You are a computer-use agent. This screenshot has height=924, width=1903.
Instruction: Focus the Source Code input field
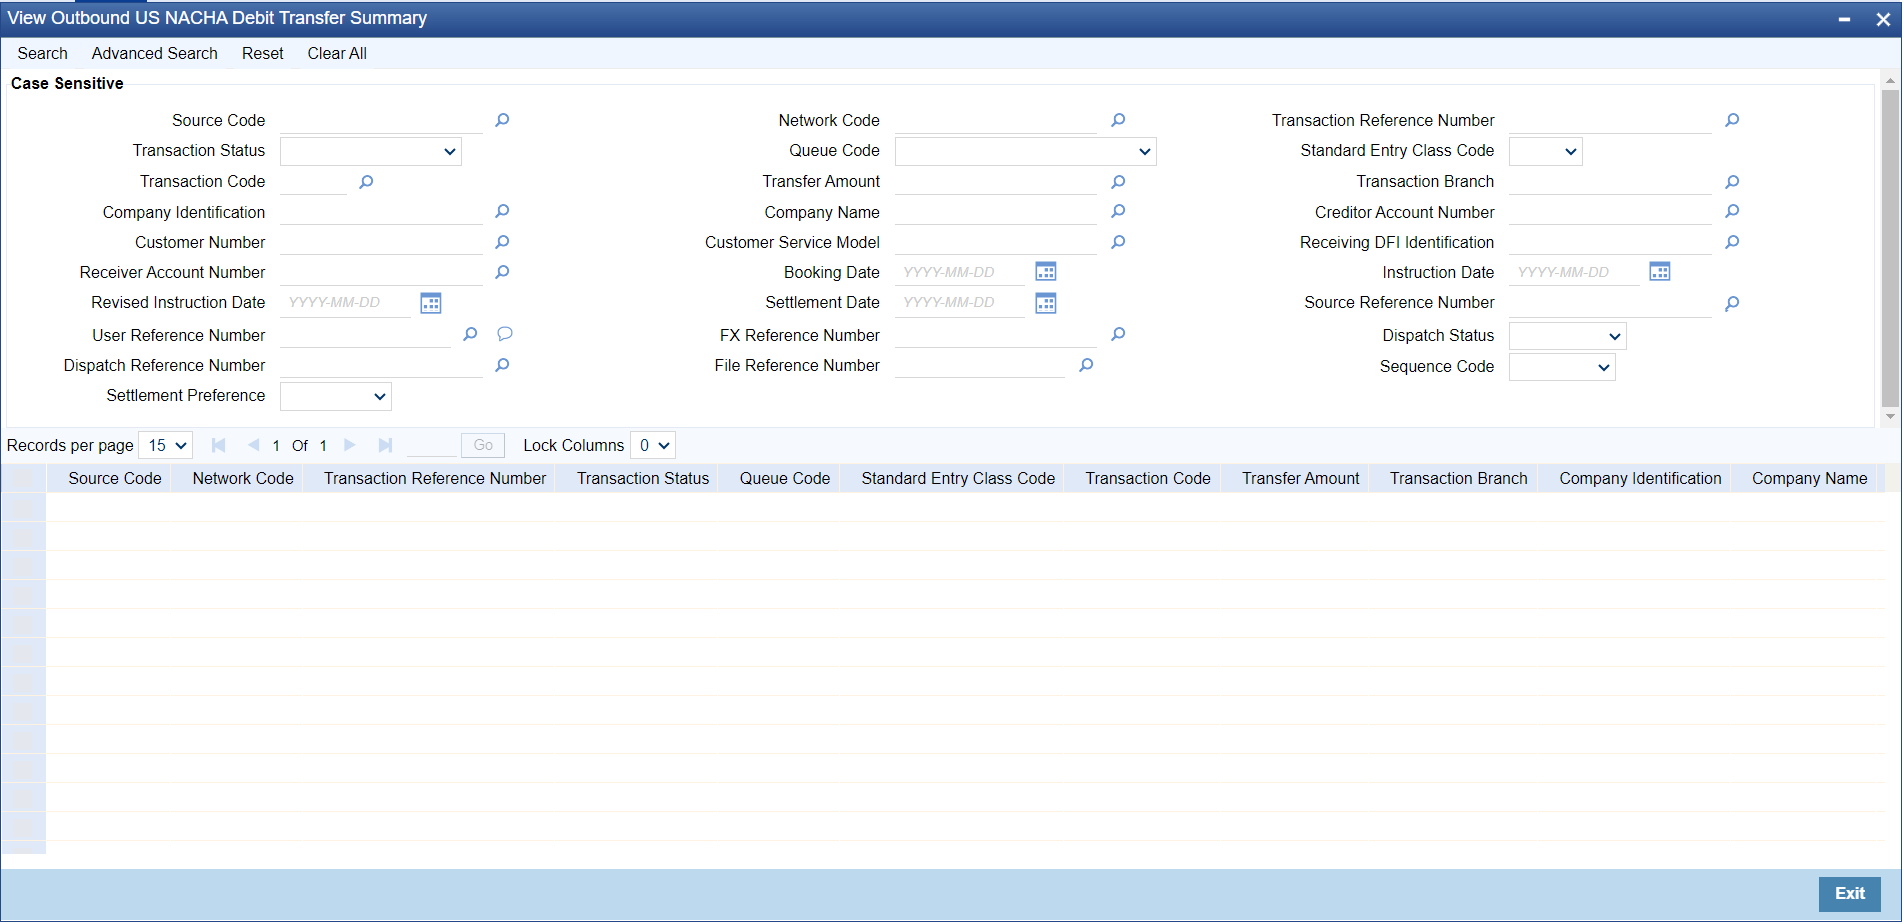[x=382, y=120]
